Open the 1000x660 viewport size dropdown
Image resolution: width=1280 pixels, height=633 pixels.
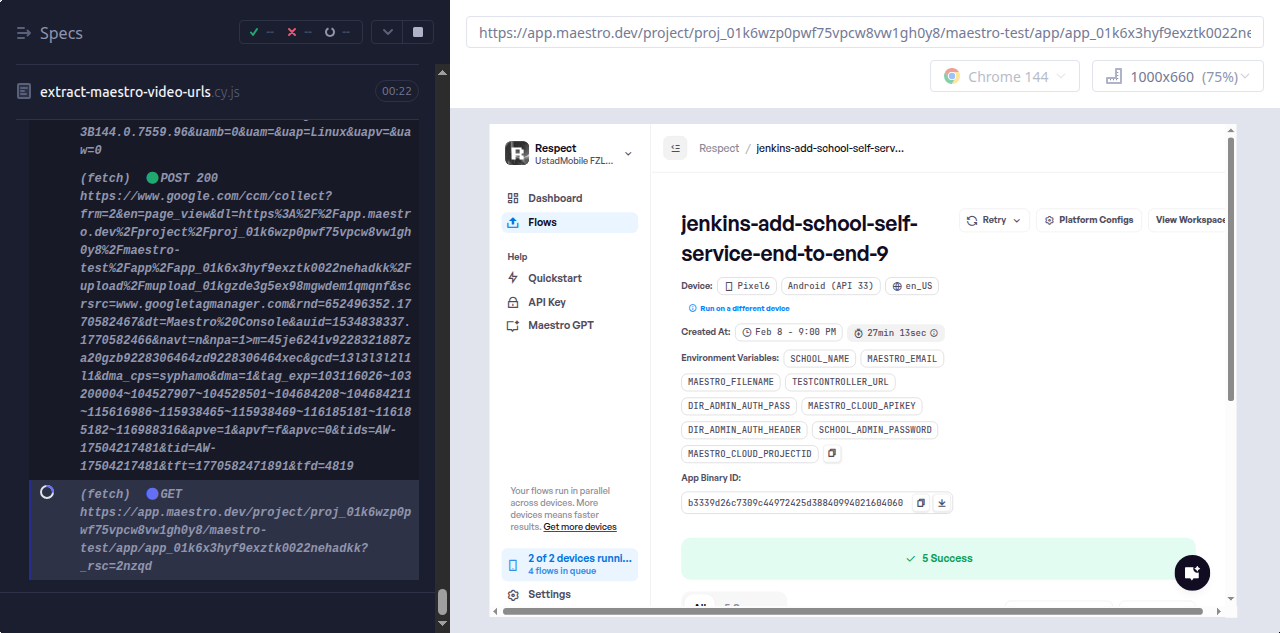point(1177,77)
